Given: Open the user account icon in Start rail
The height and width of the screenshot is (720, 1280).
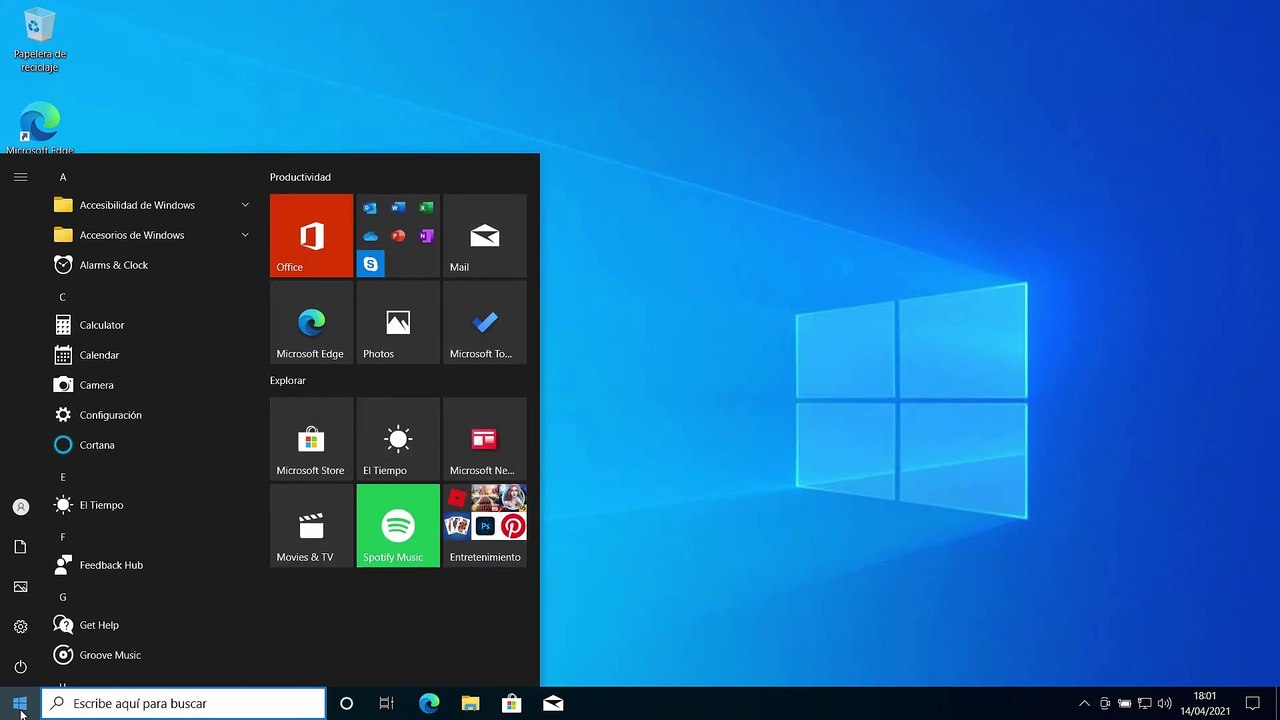Looking at the screenshot, I should [x=20, y=507].
